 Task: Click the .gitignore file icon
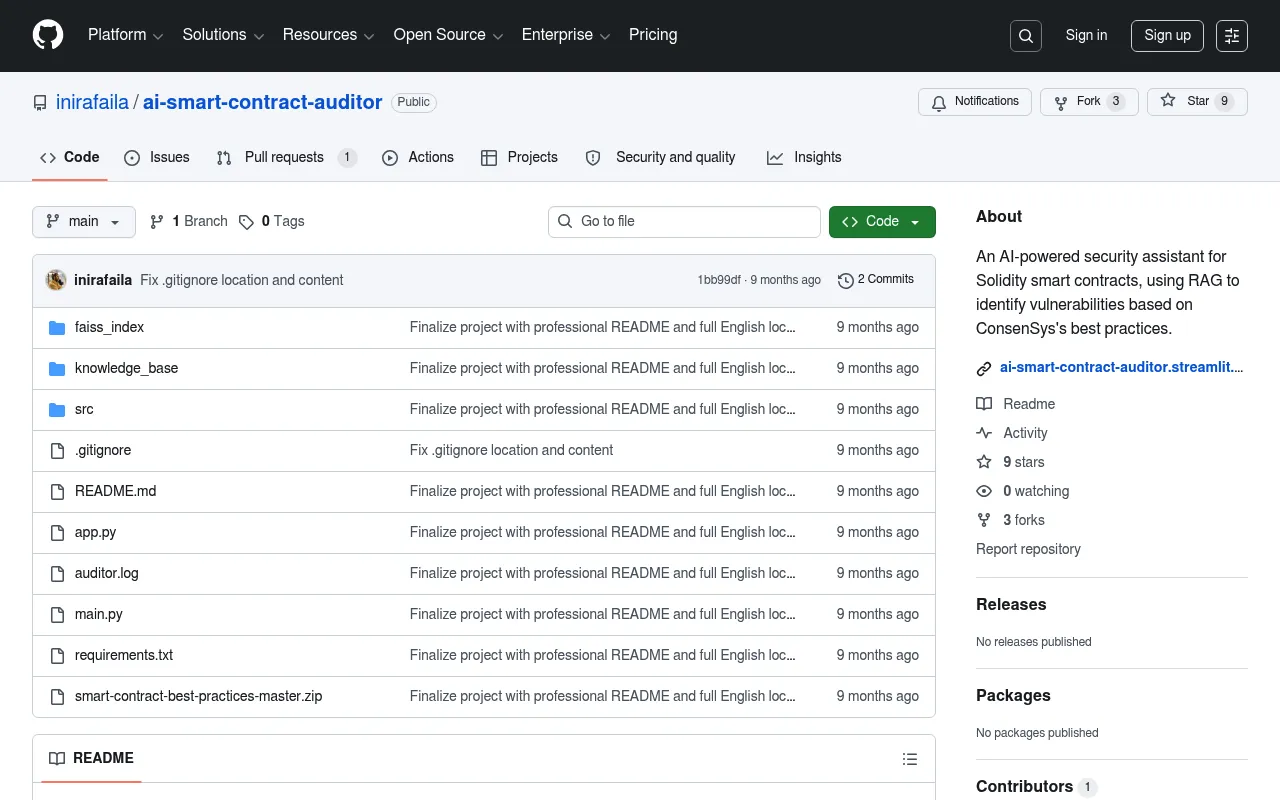tap(57, 450)
